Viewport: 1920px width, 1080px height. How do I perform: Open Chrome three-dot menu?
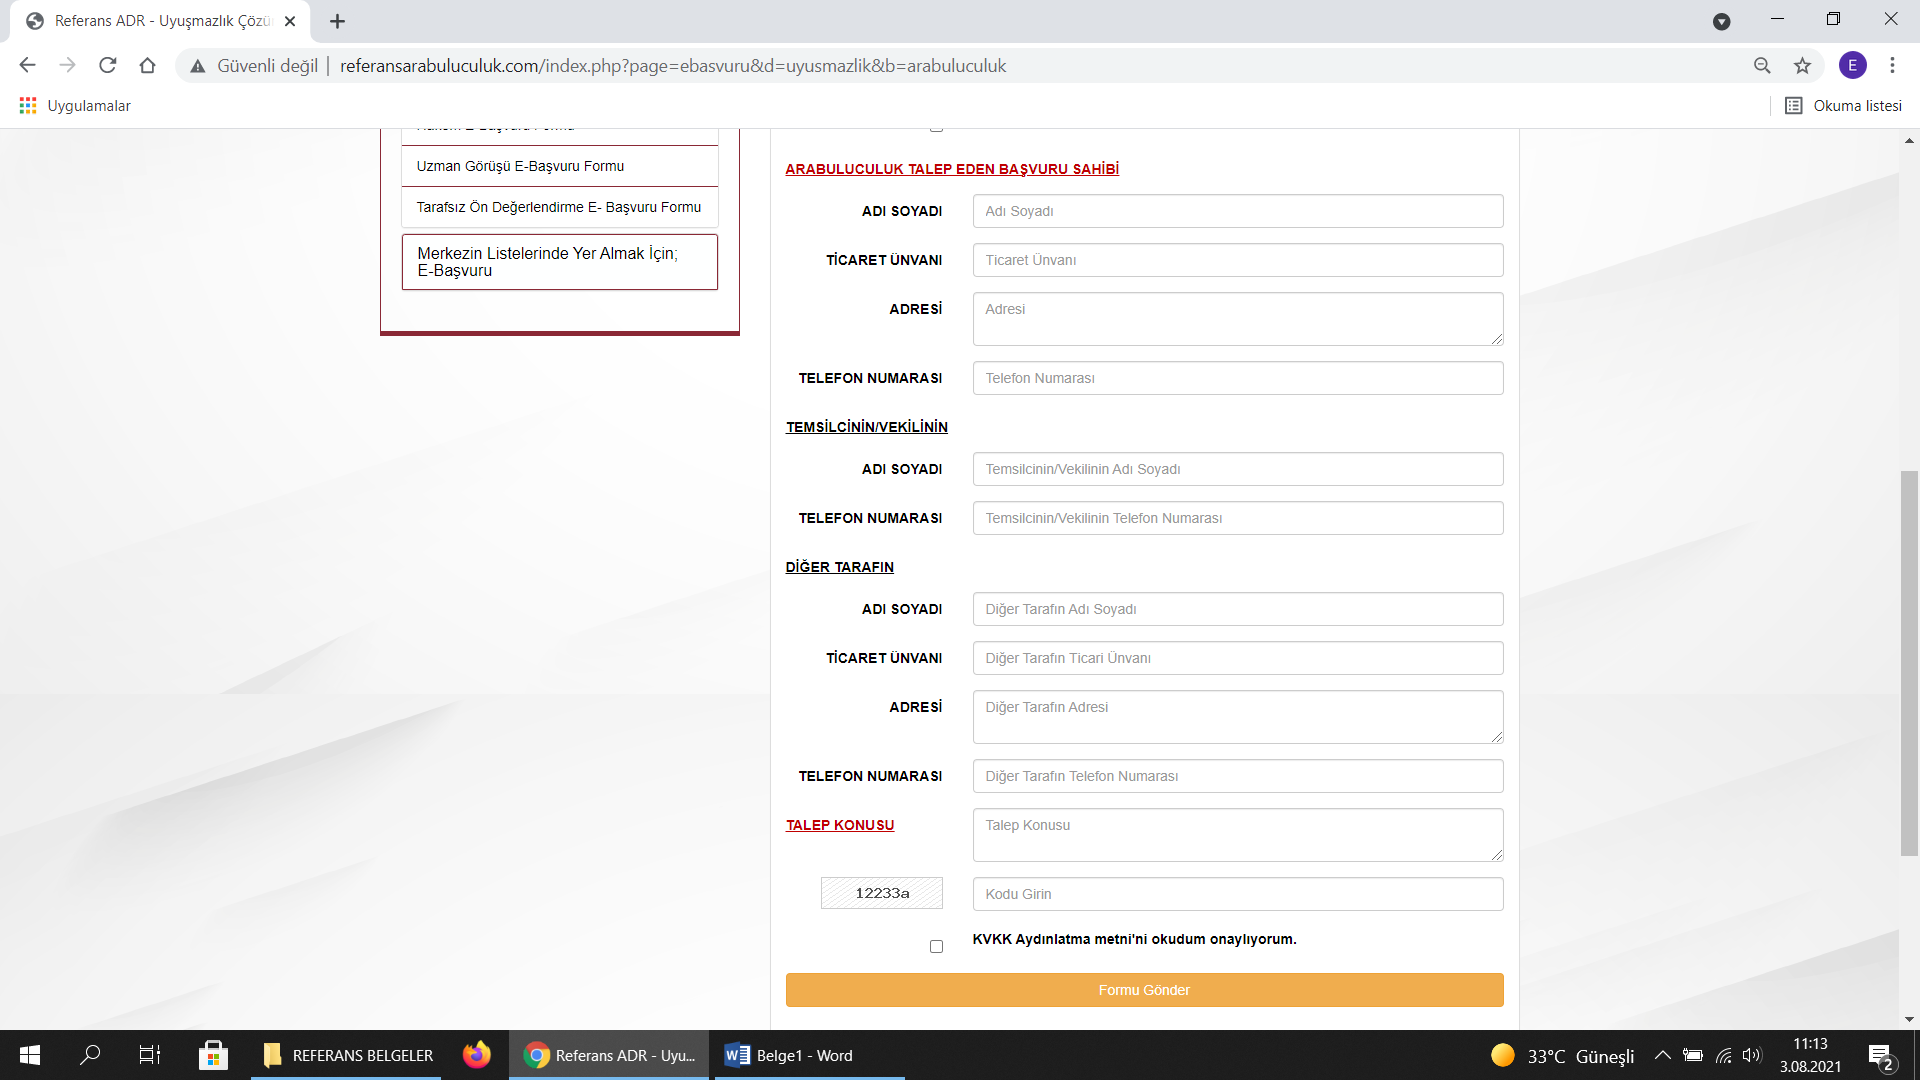pos(1892,66)
